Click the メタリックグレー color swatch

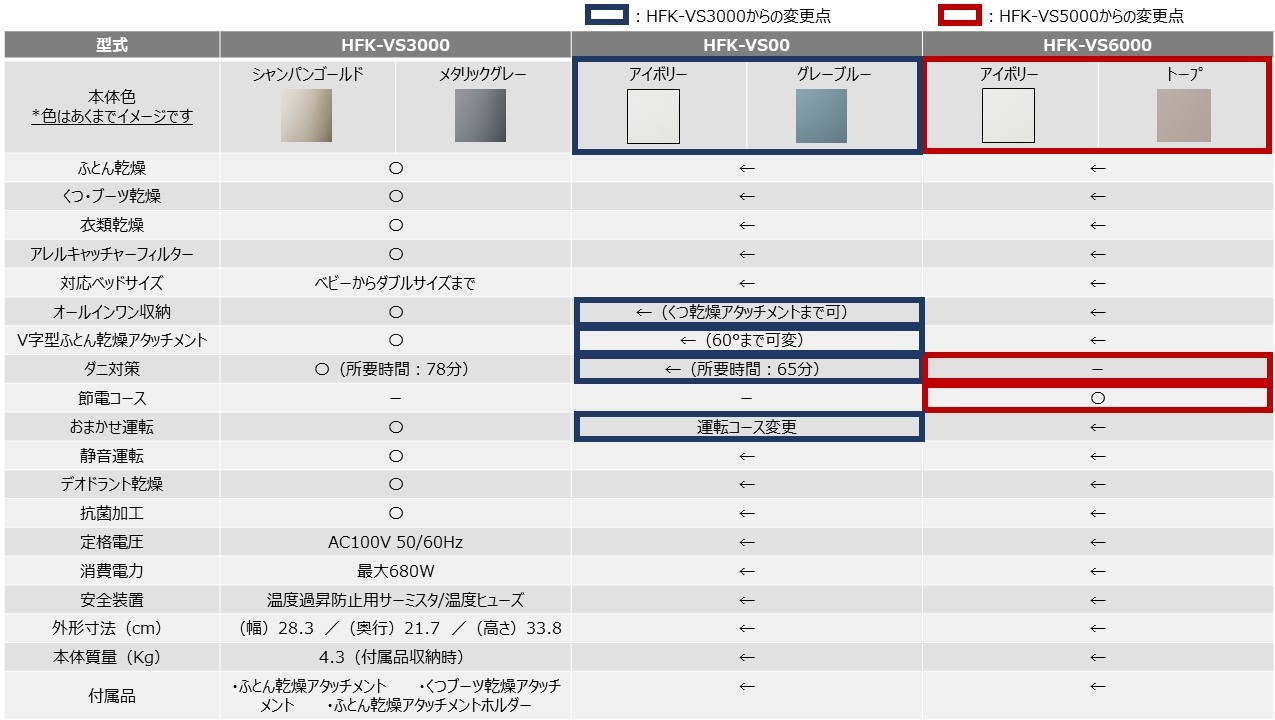click(480, 116)
